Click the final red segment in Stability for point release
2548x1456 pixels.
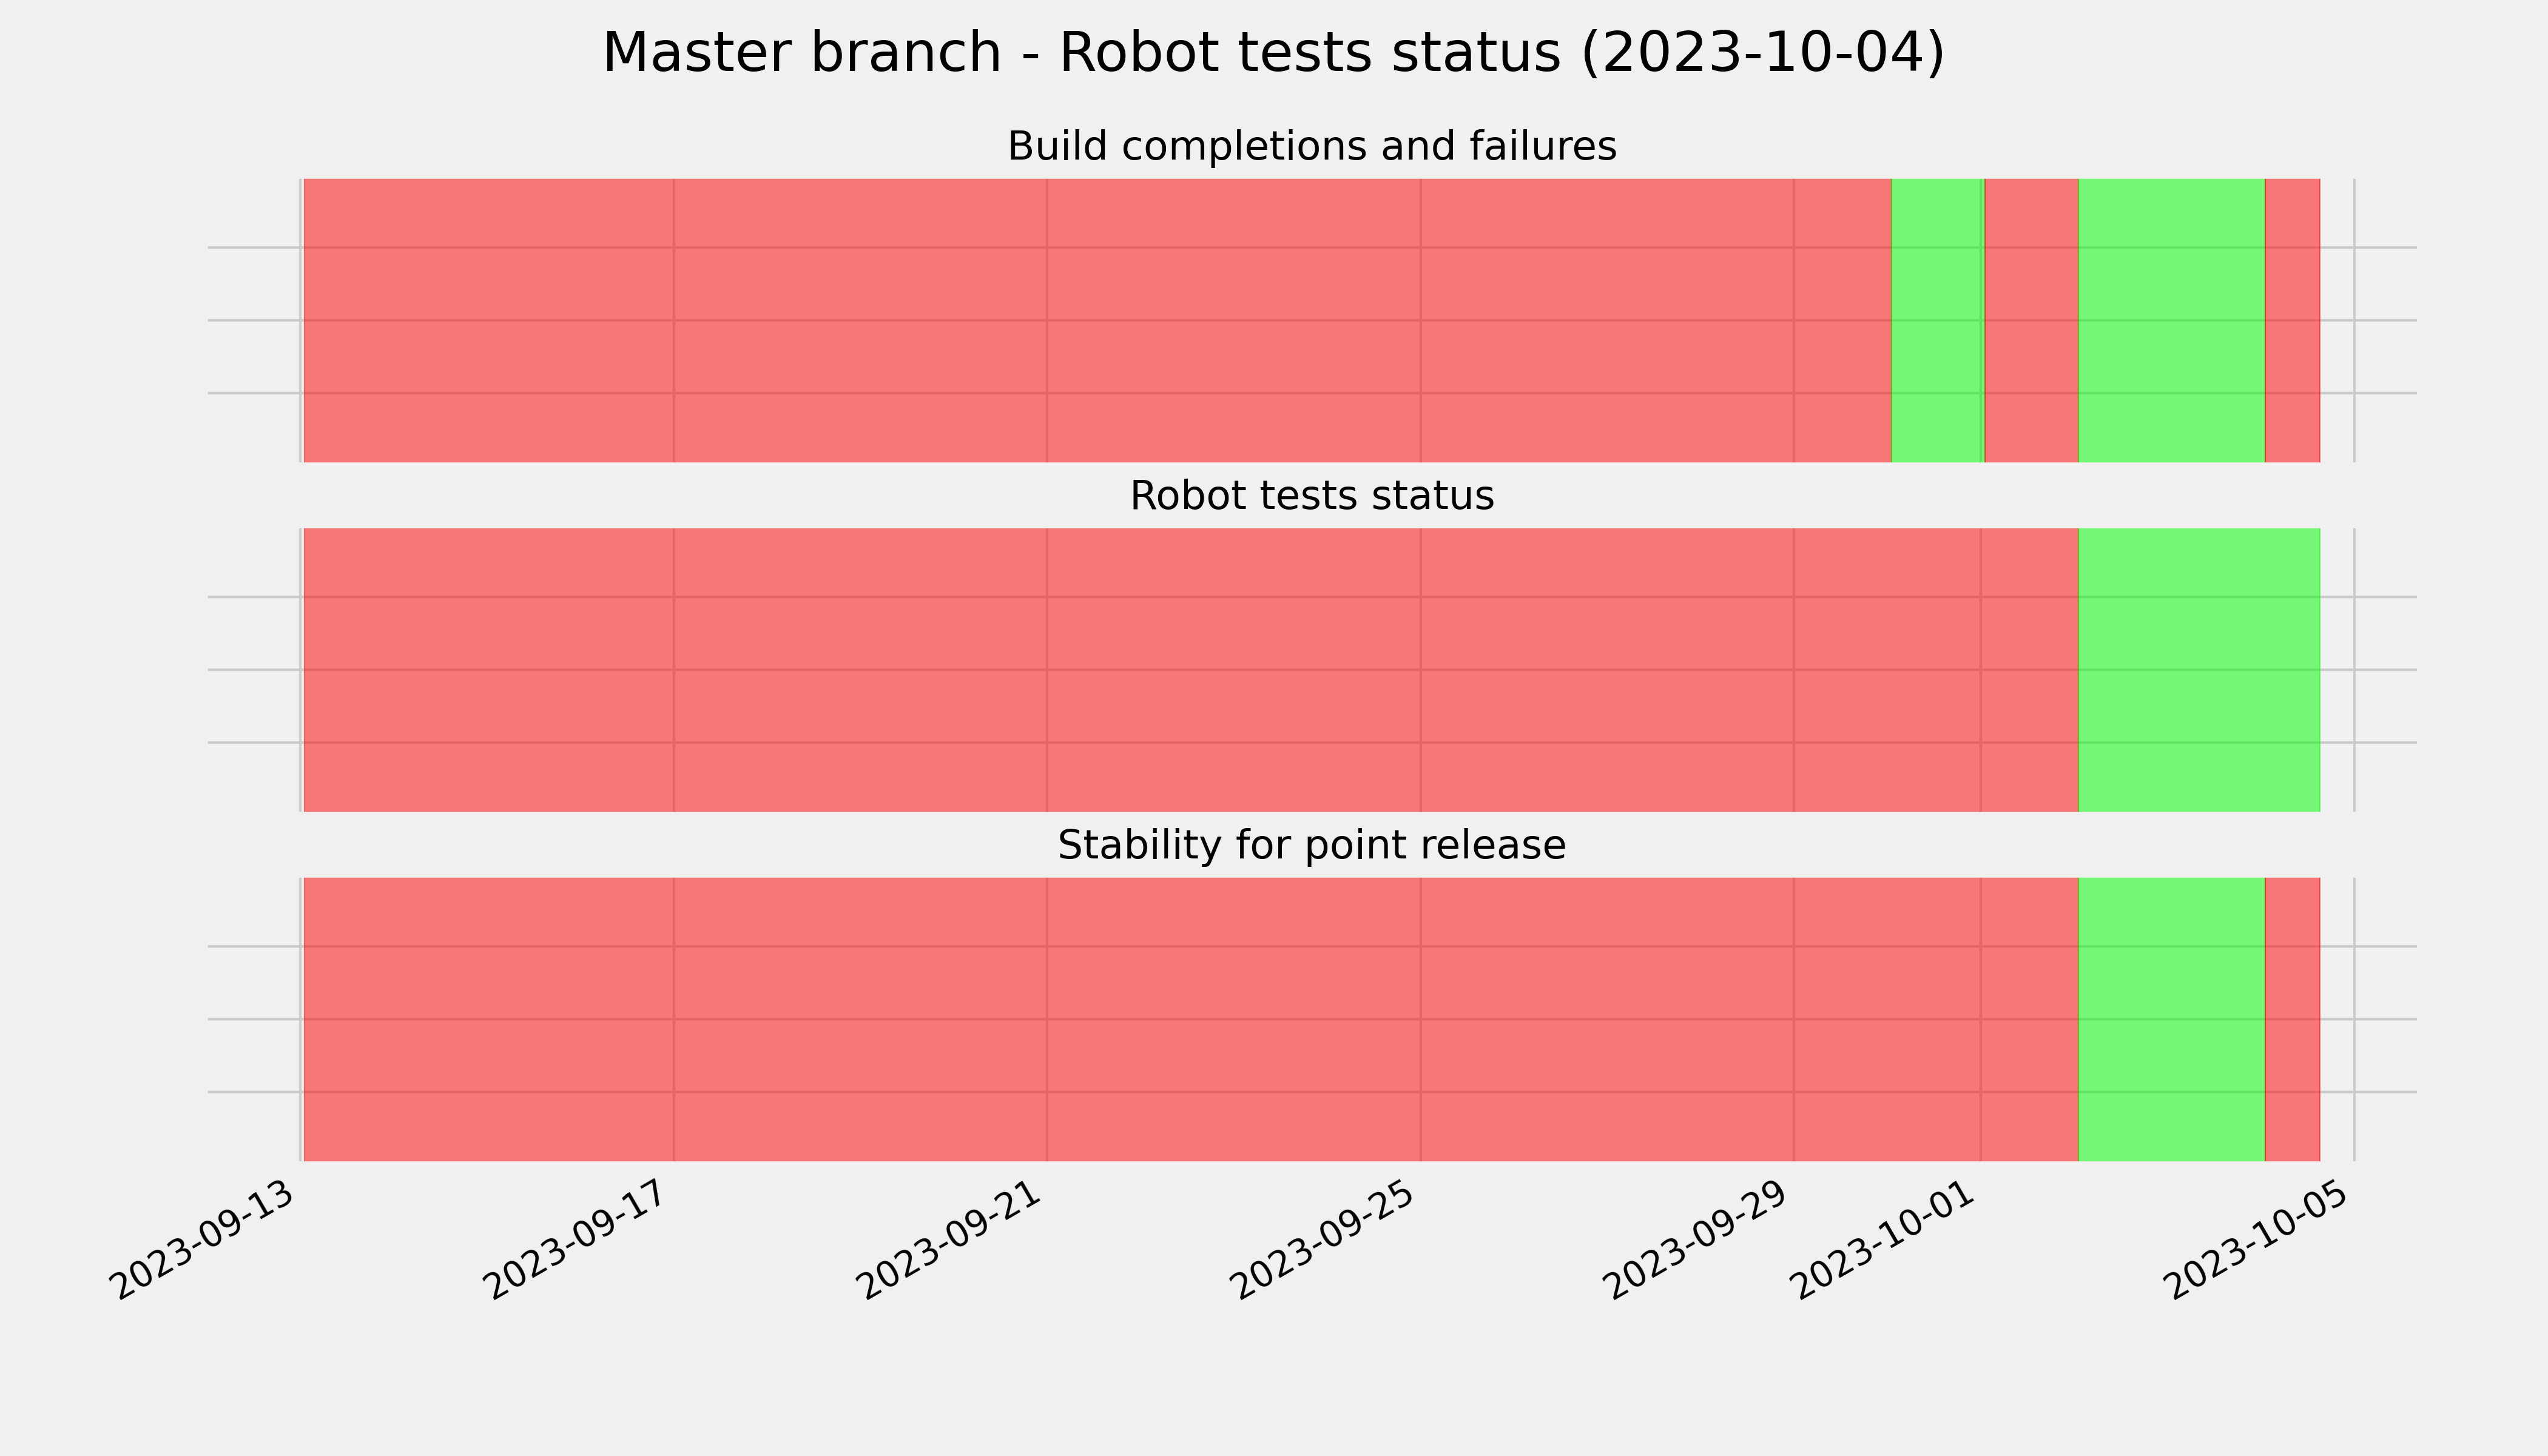(2292, 1019)
